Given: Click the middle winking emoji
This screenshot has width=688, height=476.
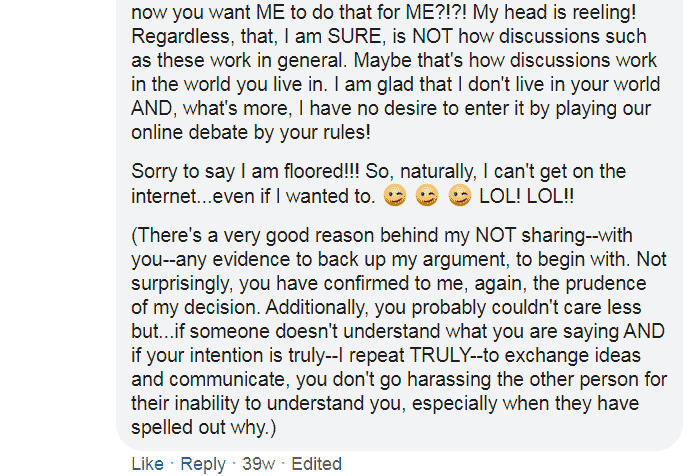Looking at the screenshot, I should point(427,196).
